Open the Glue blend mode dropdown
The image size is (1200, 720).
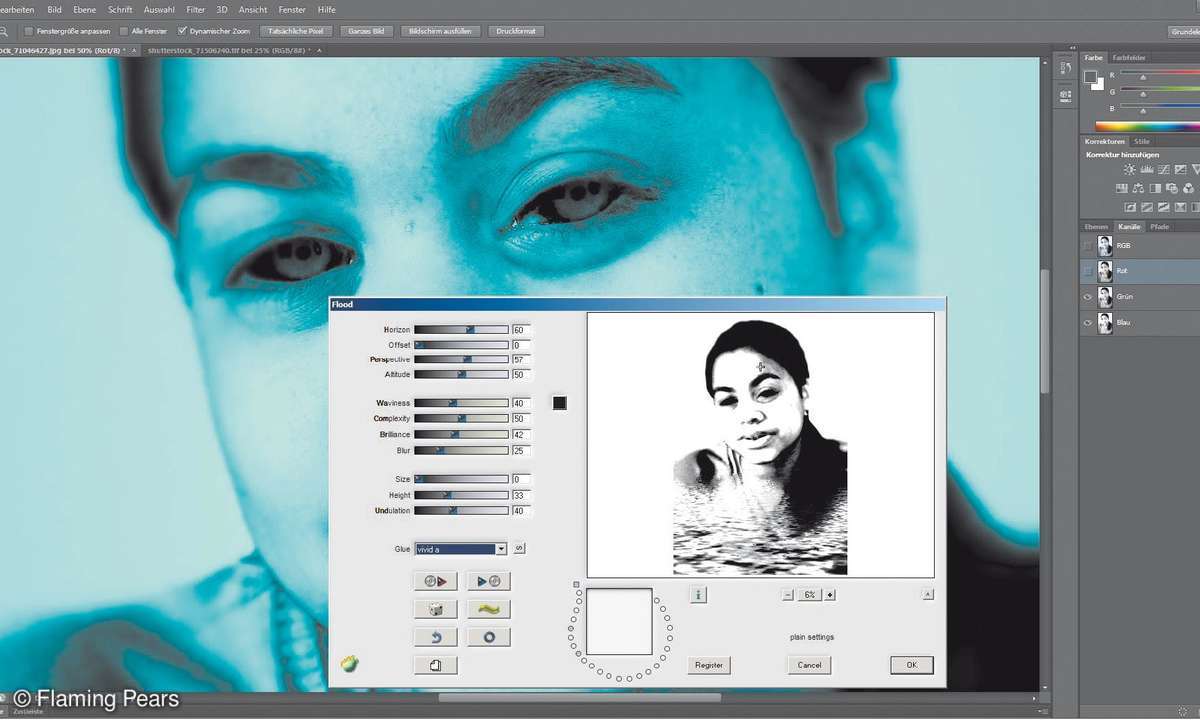coord(461,549)
